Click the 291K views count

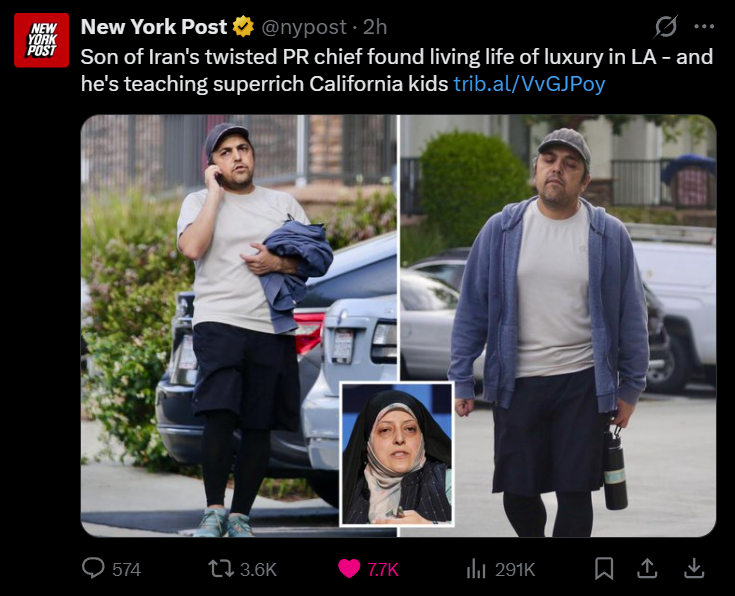pyautogui.click(x=515, y=569)
